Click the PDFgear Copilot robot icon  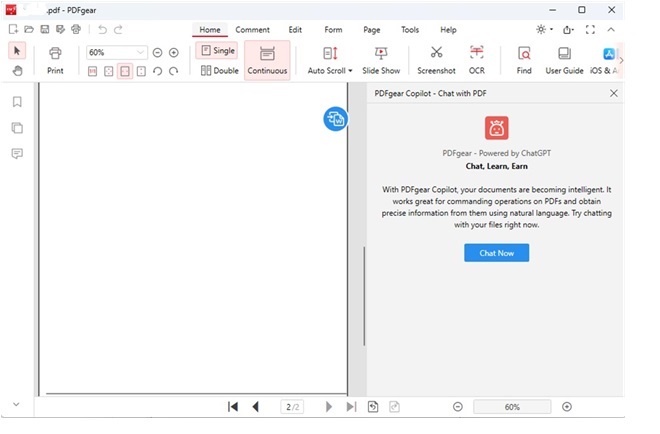(496, 128)
